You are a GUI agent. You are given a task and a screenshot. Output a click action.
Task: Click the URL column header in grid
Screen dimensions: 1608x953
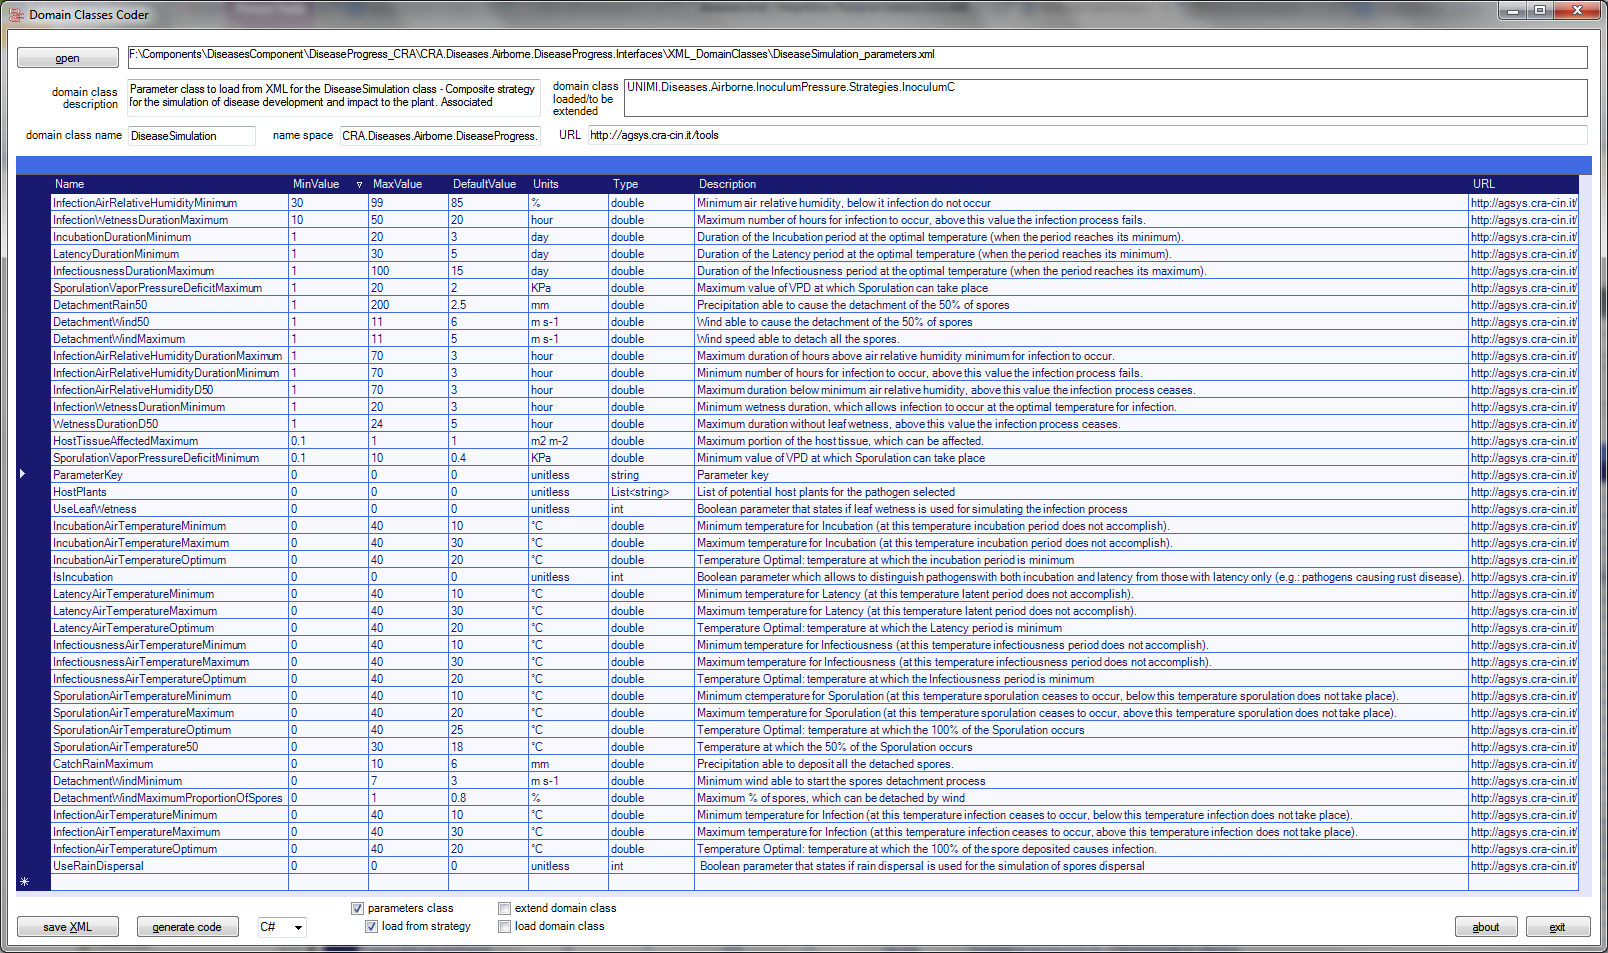click(x=1523, y=184)
